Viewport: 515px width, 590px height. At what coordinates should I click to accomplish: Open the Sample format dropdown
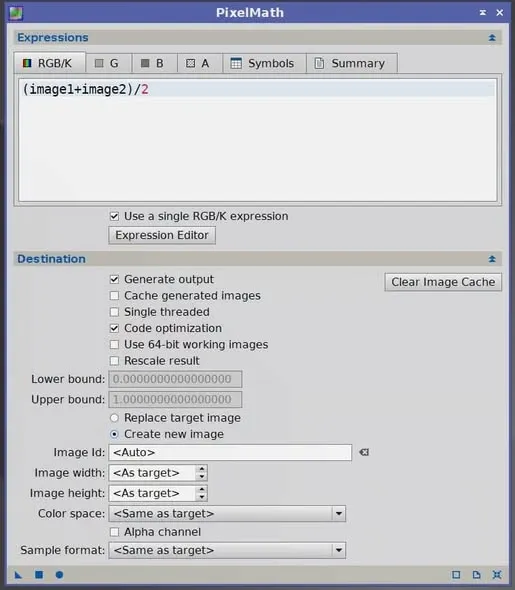click(x=227, y=550)
